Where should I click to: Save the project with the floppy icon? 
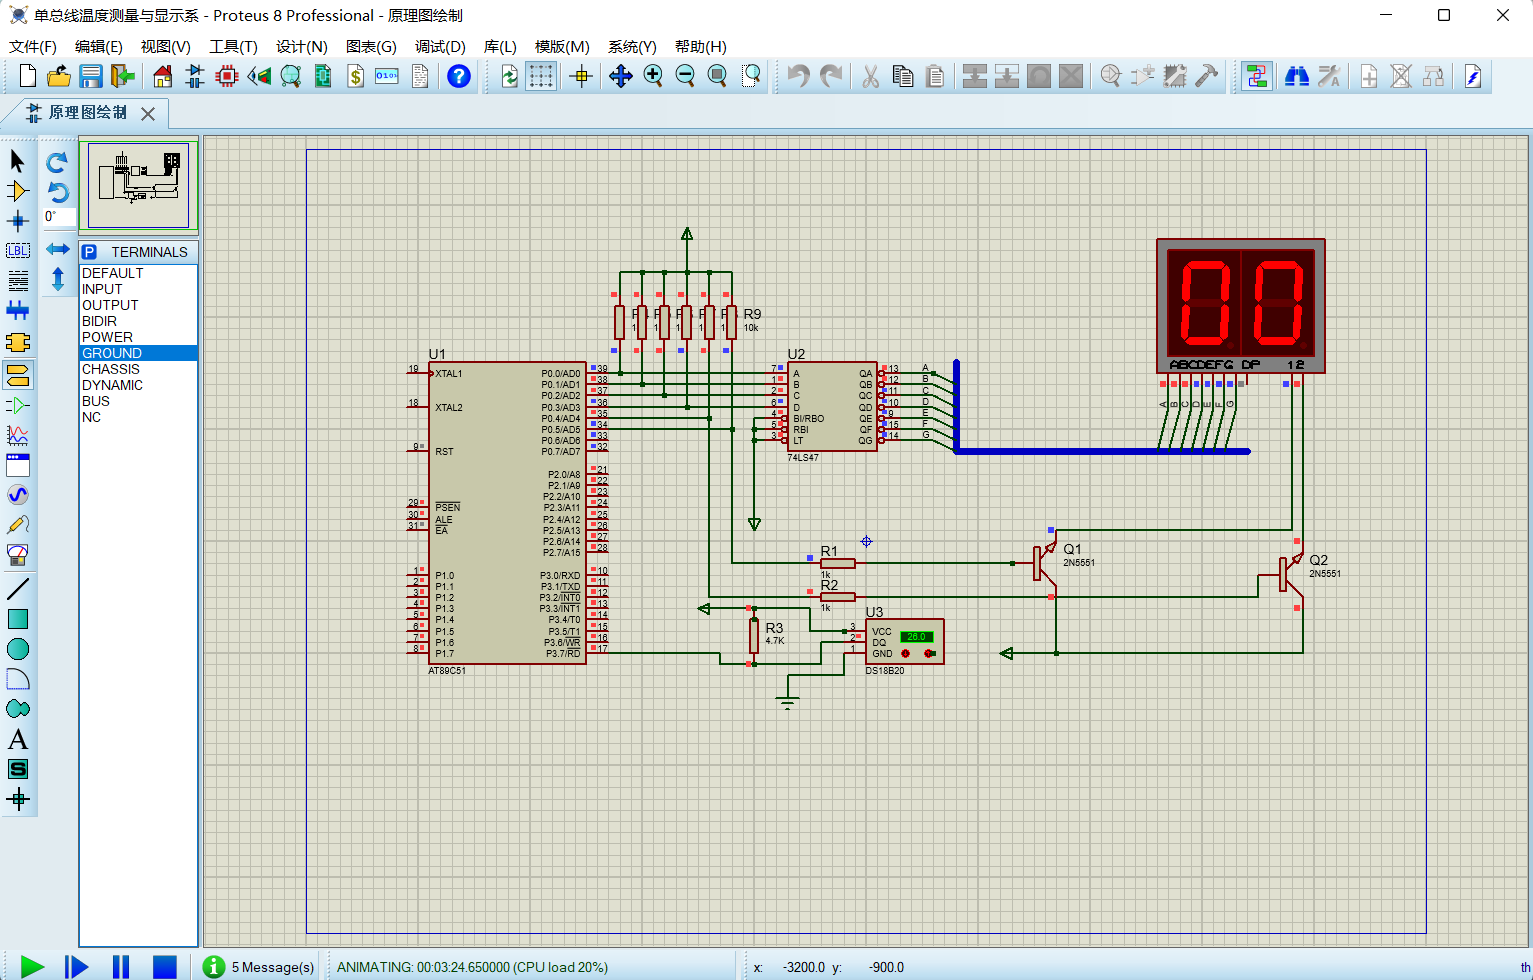coord(91,76)
